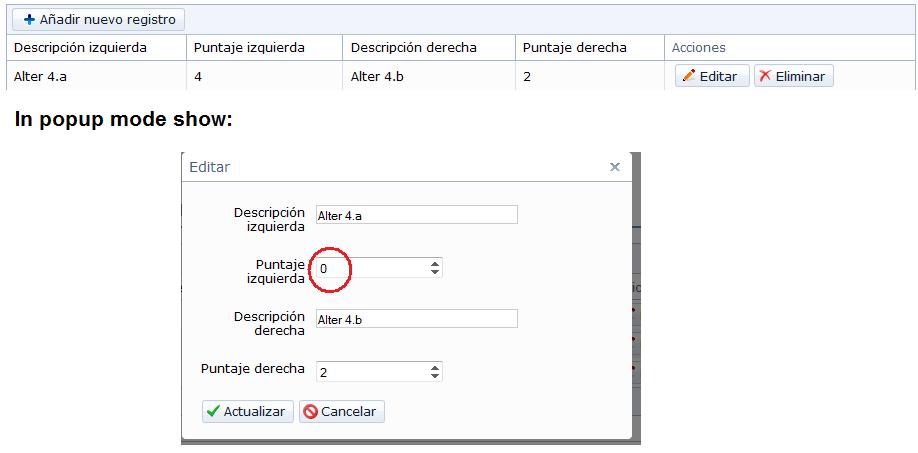The height and width of the screenshot is (453, 918).
Task: Click the Cancelar button
Action: tap(342, 411)
